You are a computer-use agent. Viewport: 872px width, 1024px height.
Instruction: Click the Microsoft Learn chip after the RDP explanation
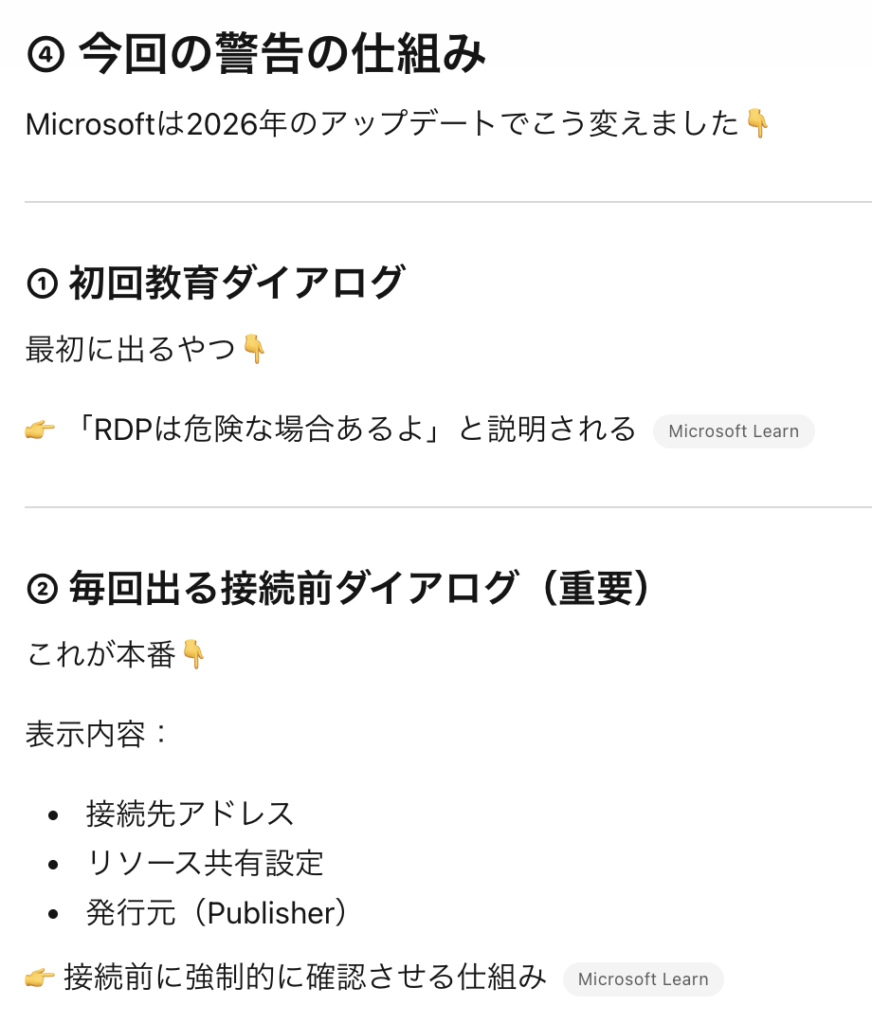tap(733, 431)
